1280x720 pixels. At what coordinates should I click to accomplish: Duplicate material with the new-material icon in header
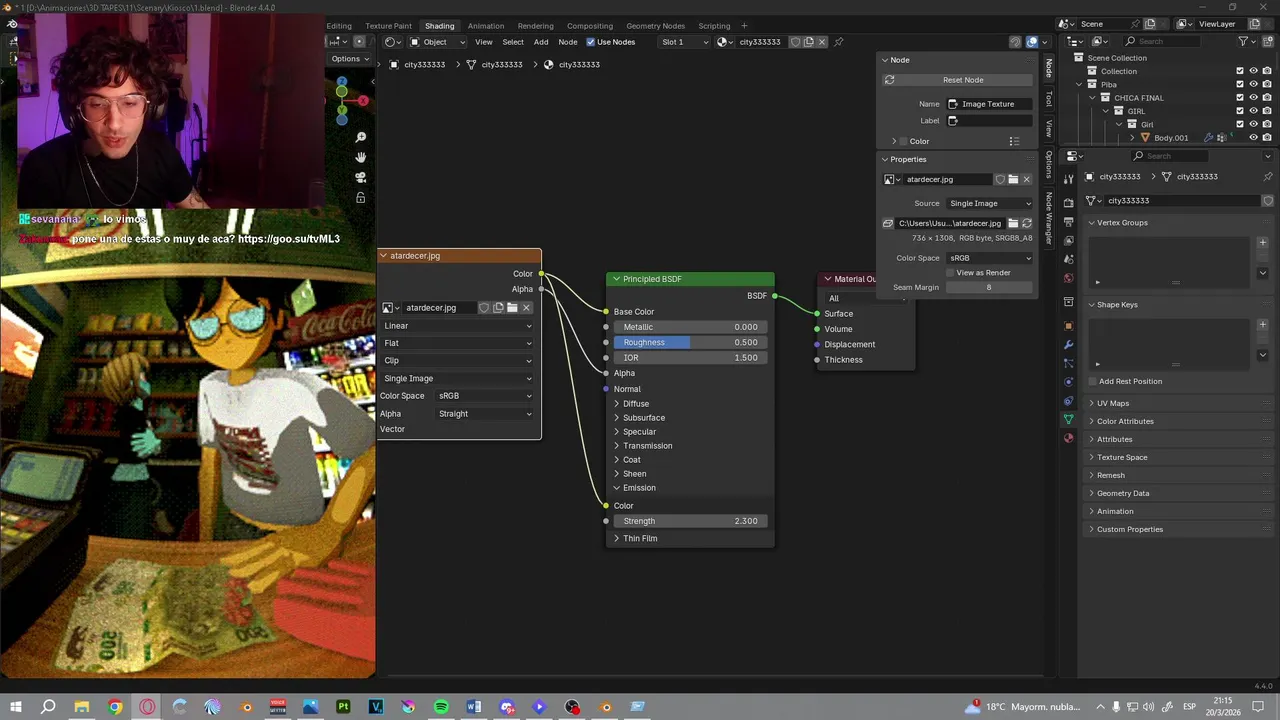(x=808, y=42)
